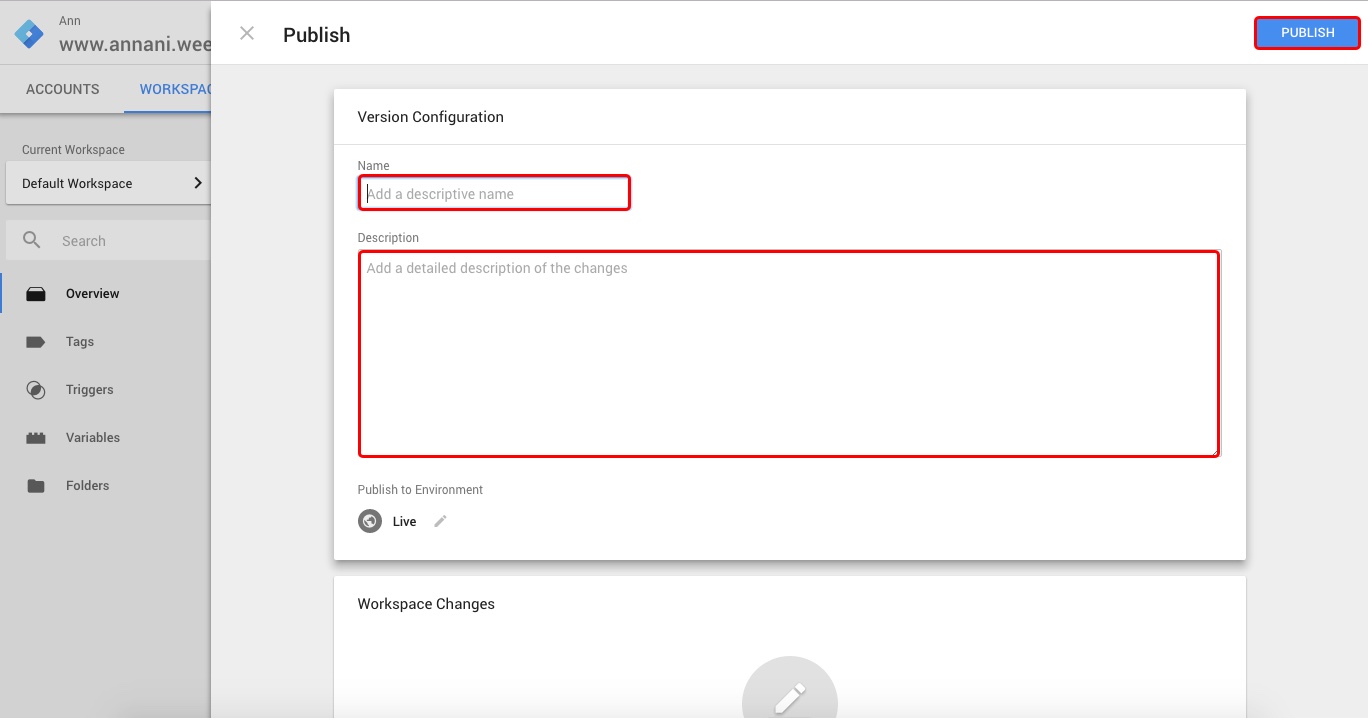
Task: Click the Triggers circle icon
Action: pos(36,390)
